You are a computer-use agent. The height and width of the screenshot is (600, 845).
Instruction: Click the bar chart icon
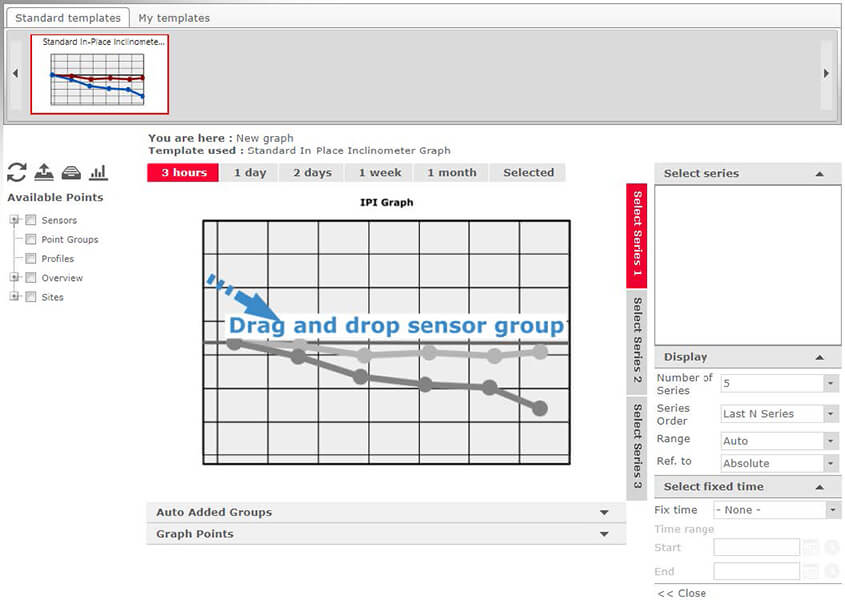pyautogui.click(x=98, y=172)
